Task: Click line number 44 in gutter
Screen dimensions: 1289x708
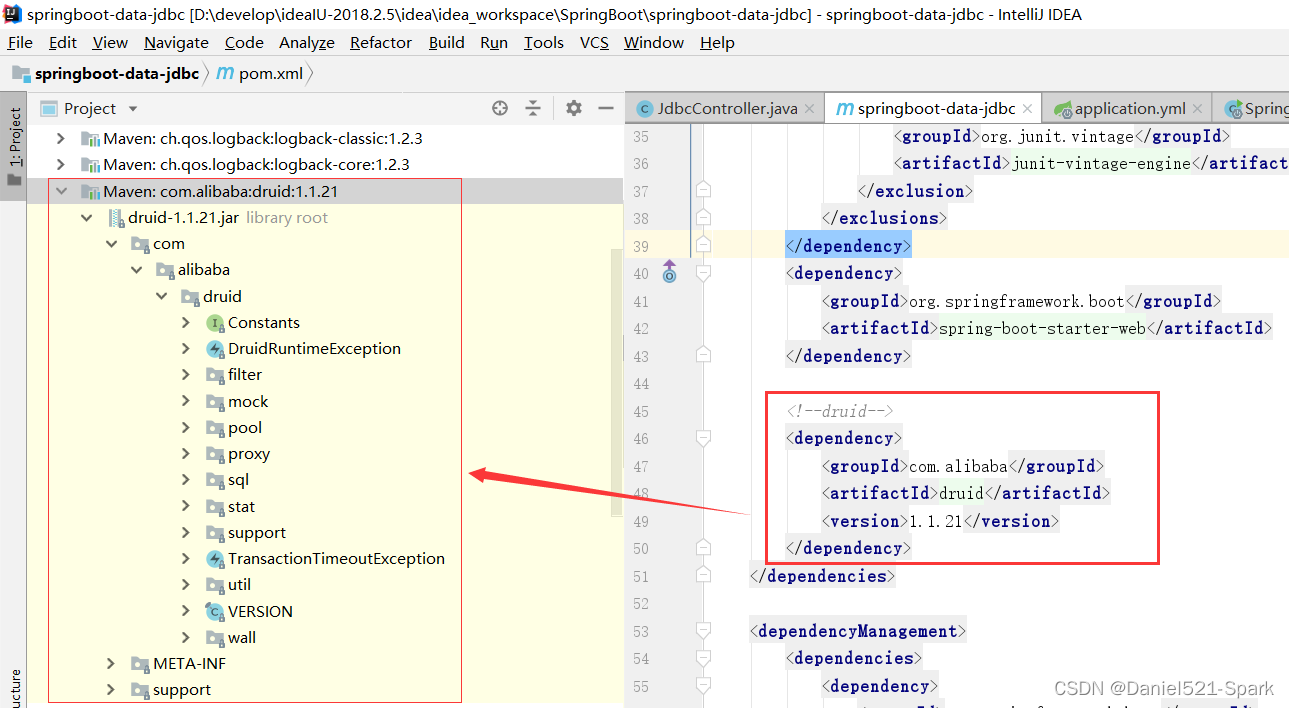Action: point(640,384)
